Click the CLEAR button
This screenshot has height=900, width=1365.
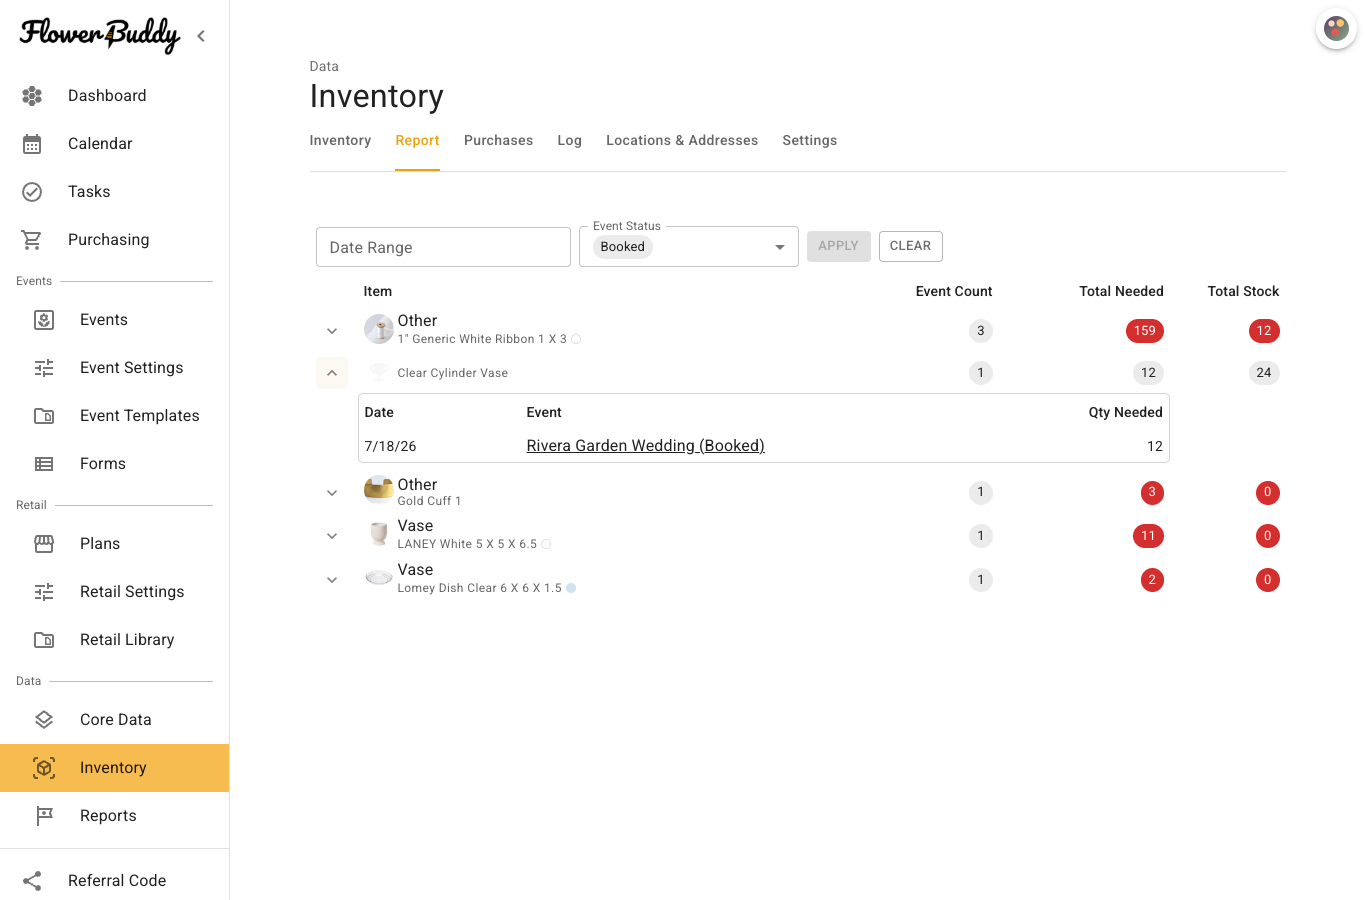click(x=911, y=246)
